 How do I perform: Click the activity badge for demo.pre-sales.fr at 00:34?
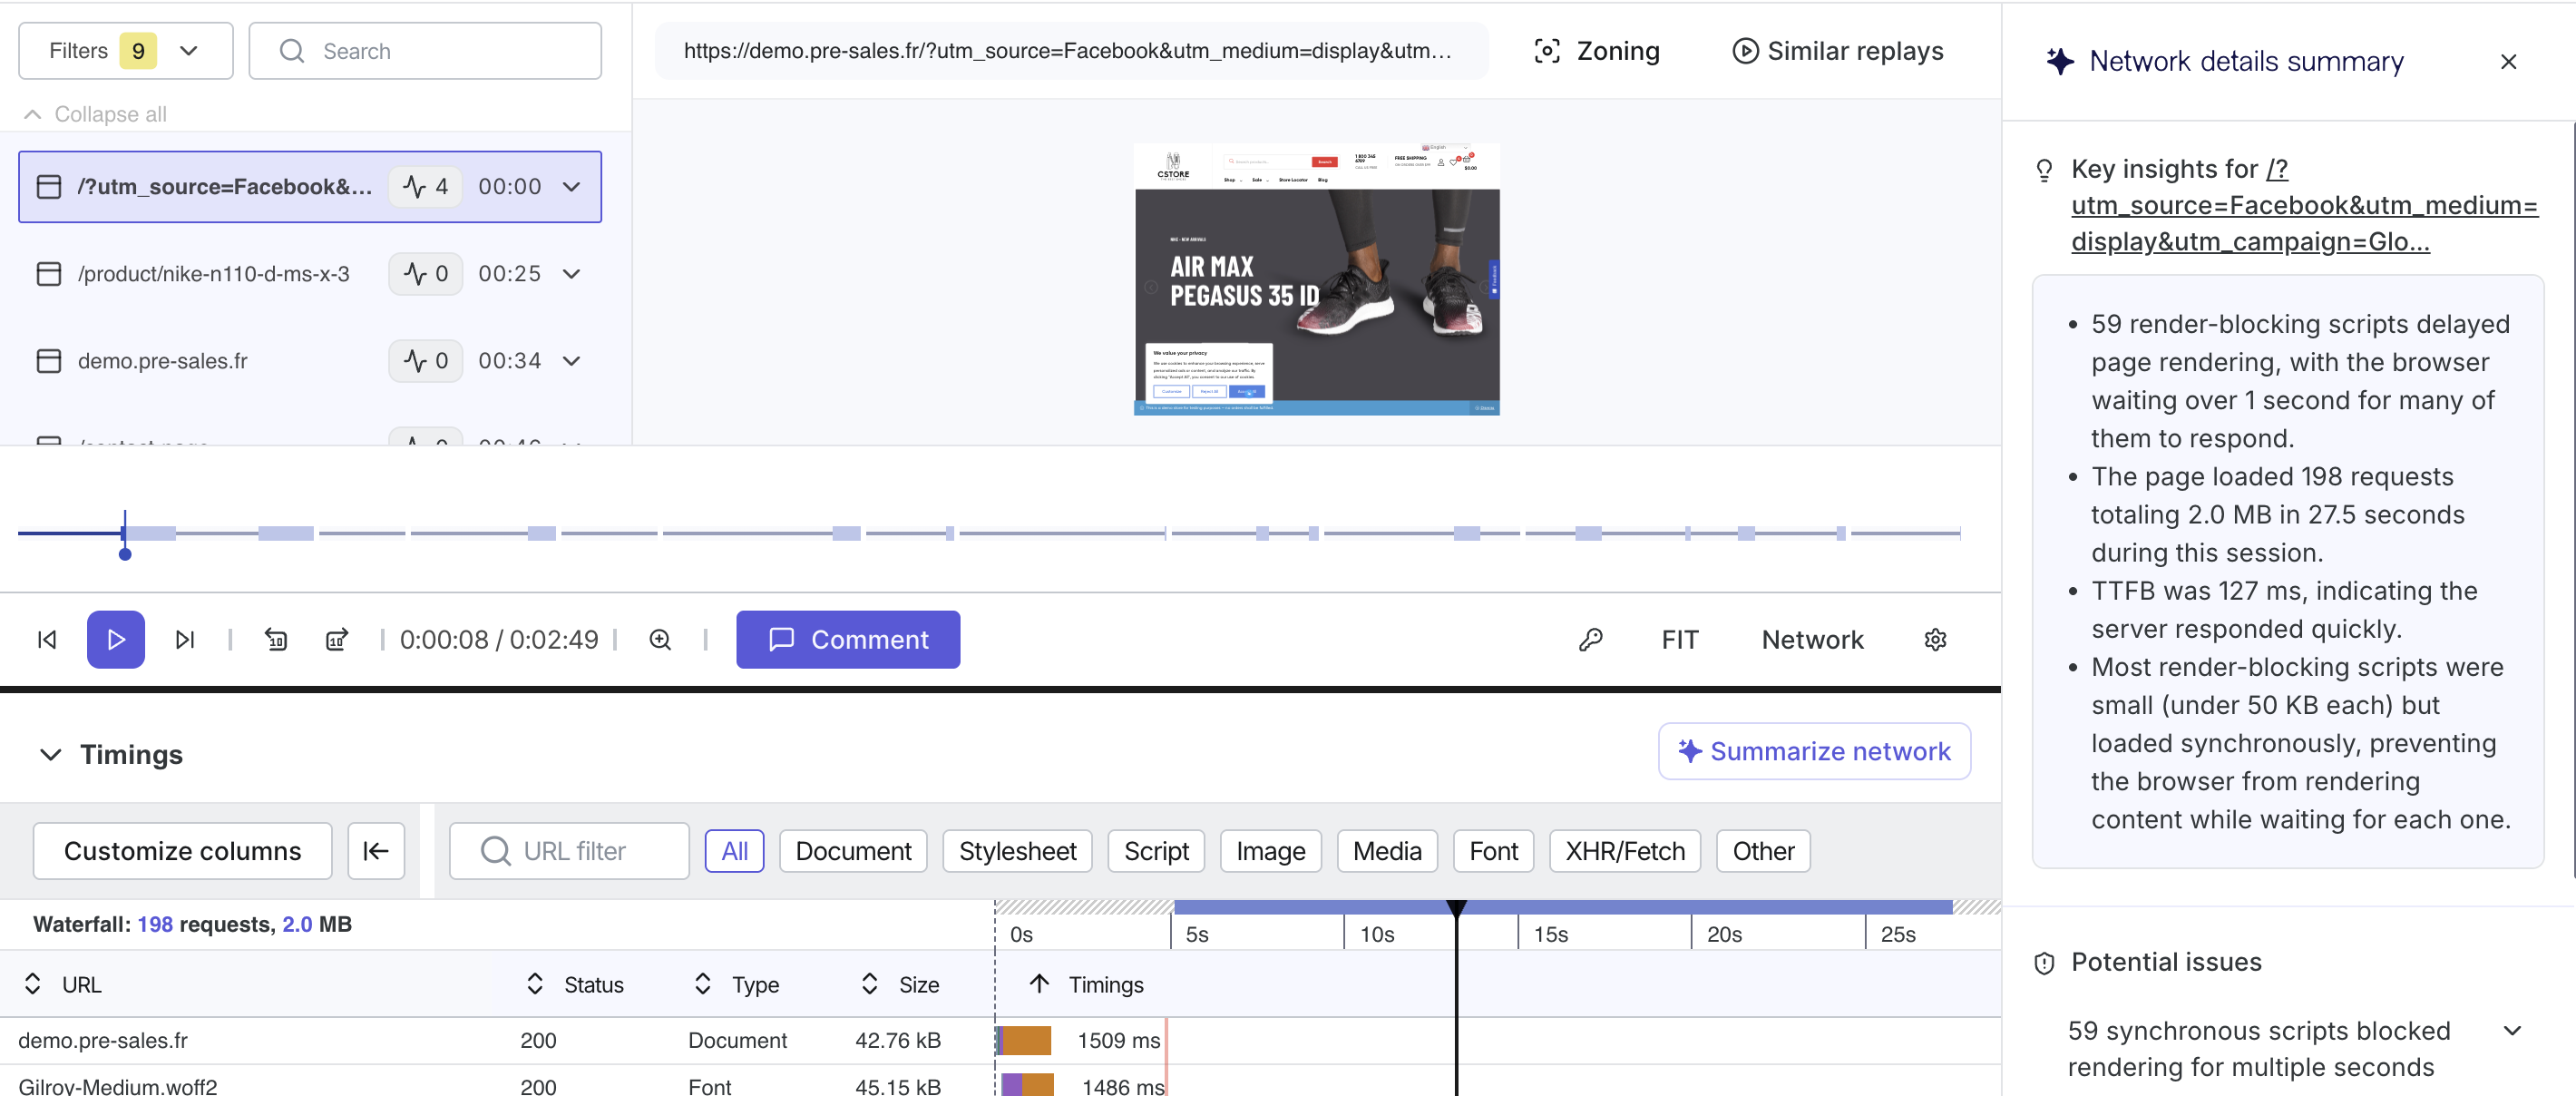tap(426, 361)
